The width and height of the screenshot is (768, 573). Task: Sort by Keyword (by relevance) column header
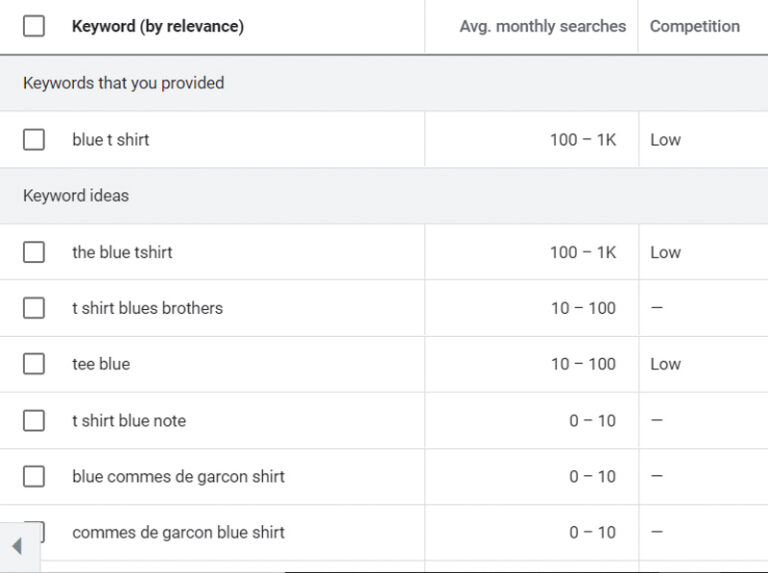pos(158,26)
